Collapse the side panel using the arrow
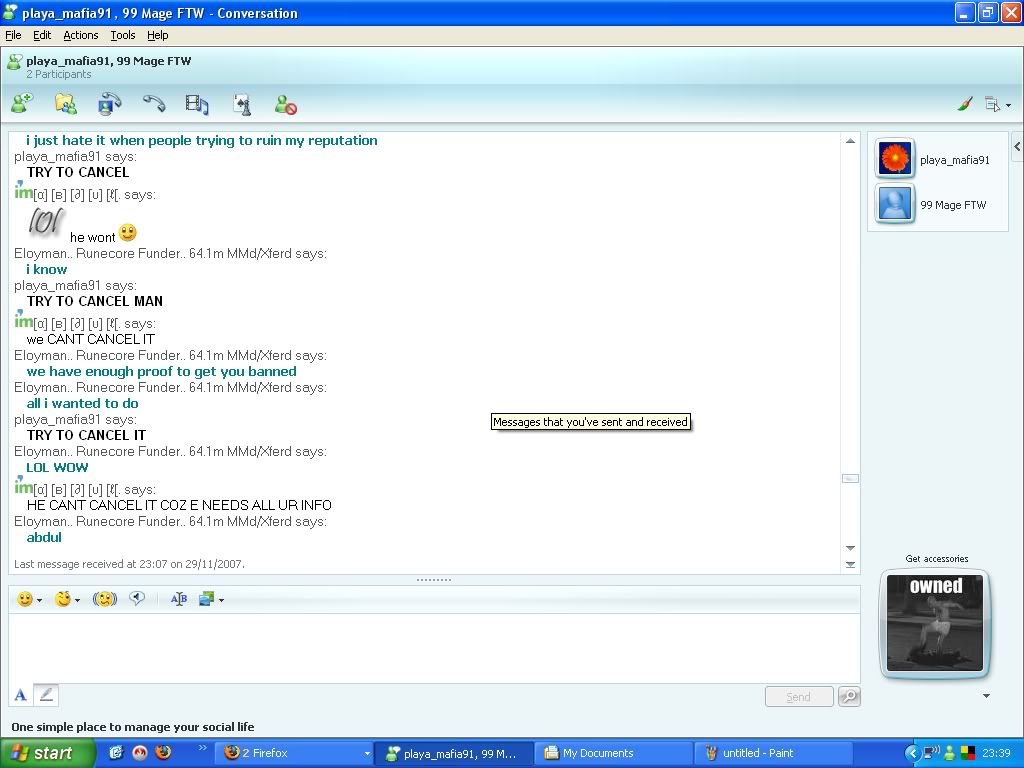This screenshot has height=768, width=1024. 1017,147
